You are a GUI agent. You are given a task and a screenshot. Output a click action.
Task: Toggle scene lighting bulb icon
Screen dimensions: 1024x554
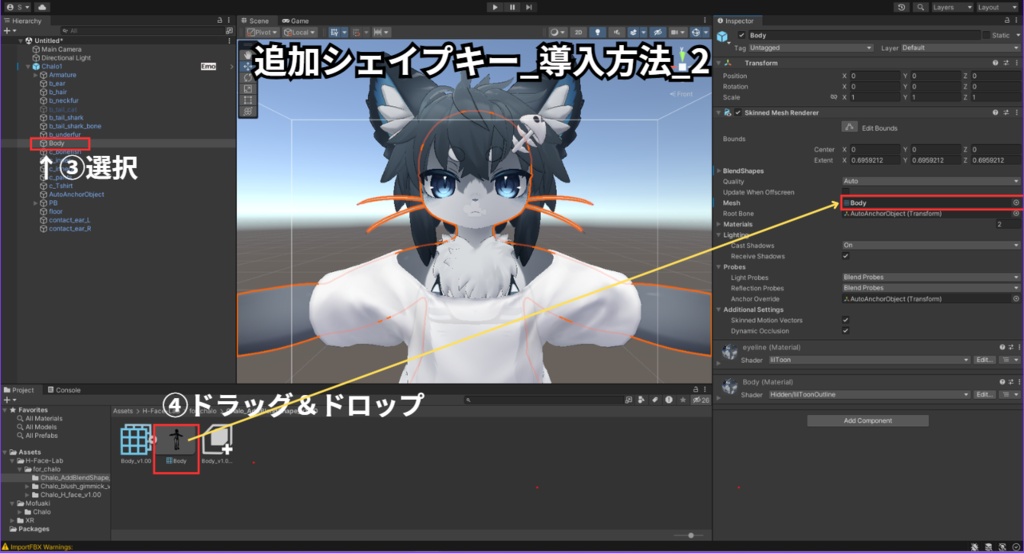(597, 32)
